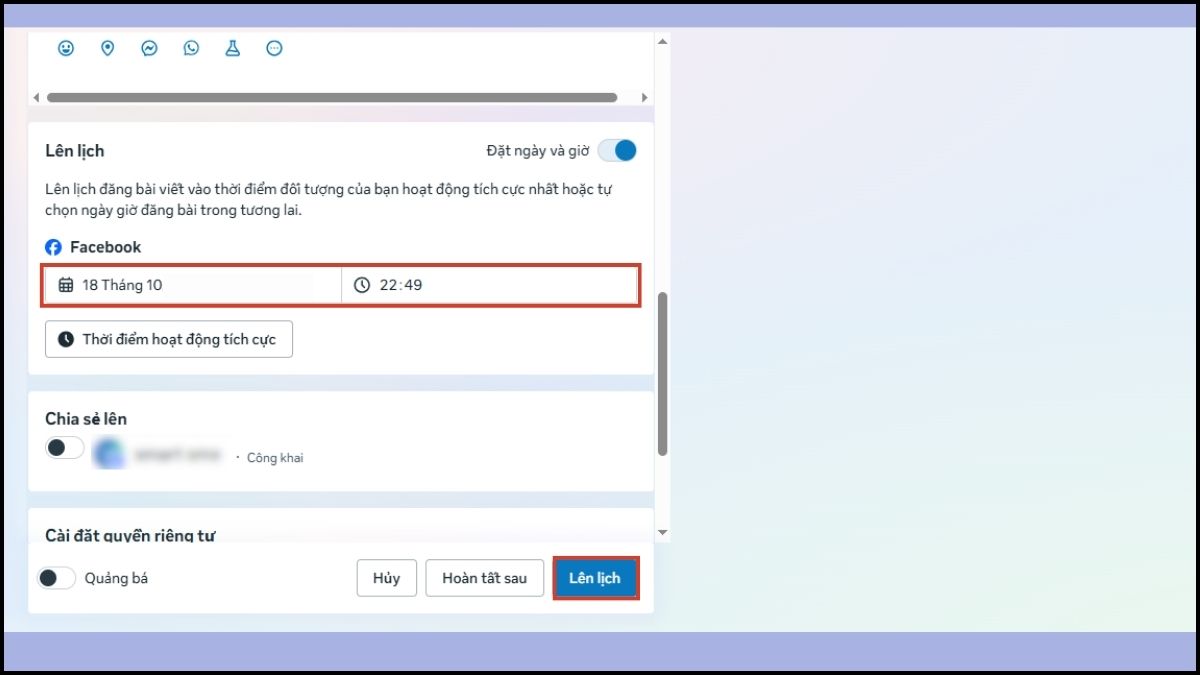Click the horizontal scrollbar right arrow
This screenshot has width=1200, height=675.
644,97
